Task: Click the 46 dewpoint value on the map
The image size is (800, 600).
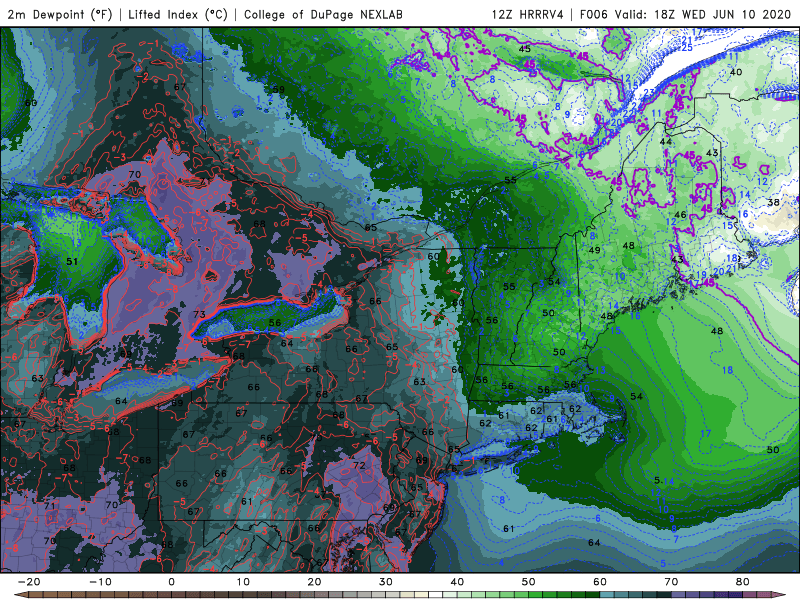Action: [x=680, y=215]
